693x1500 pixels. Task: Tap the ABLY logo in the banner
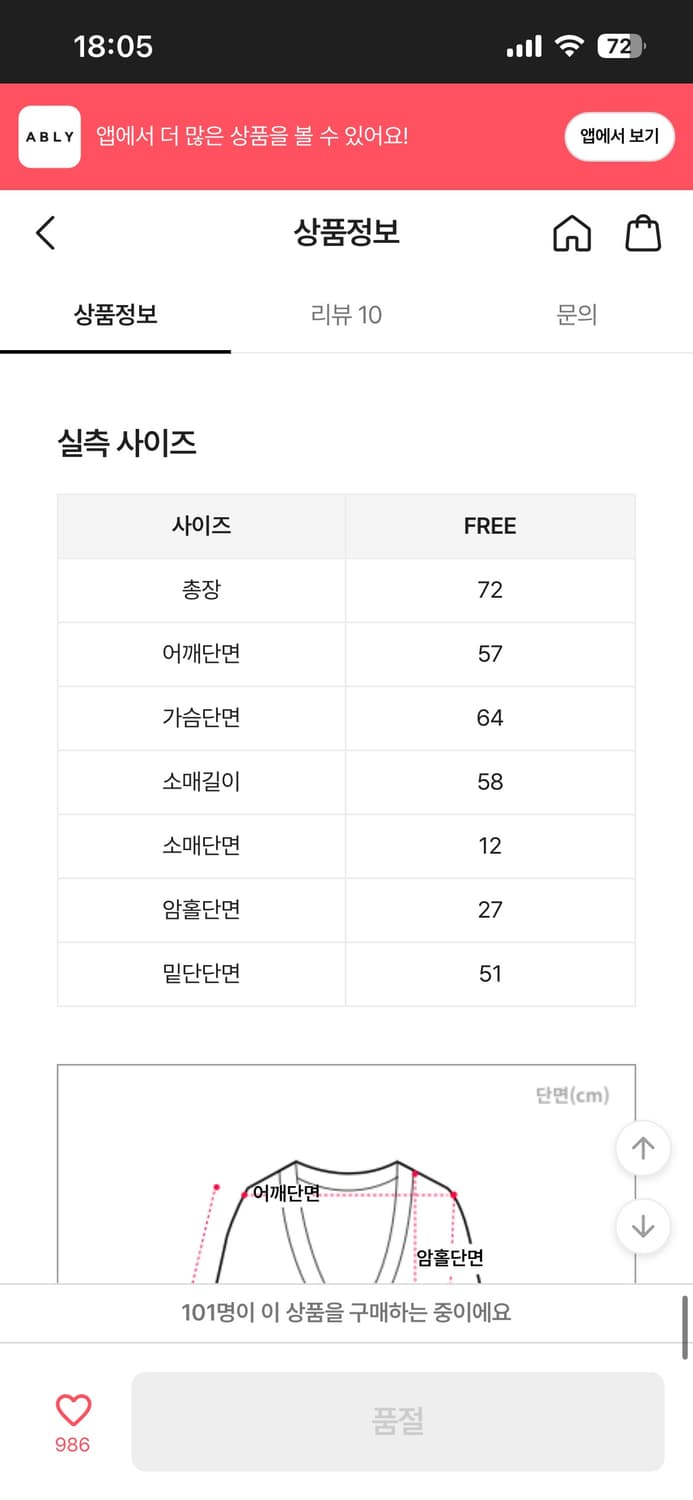pyautogui.click(x=49, y=136)
